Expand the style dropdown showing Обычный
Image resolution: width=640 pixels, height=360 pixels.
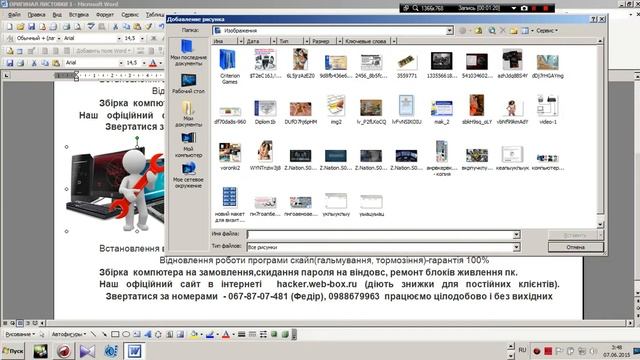(x=59, y=38)
